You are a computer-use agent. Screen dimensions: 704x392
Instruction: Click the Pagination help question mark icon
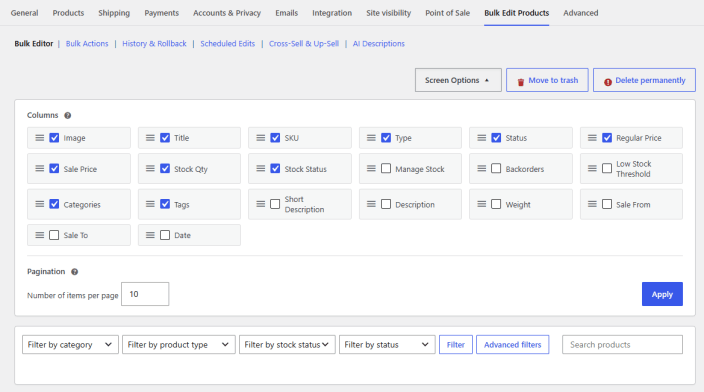(x=75, y=272)
